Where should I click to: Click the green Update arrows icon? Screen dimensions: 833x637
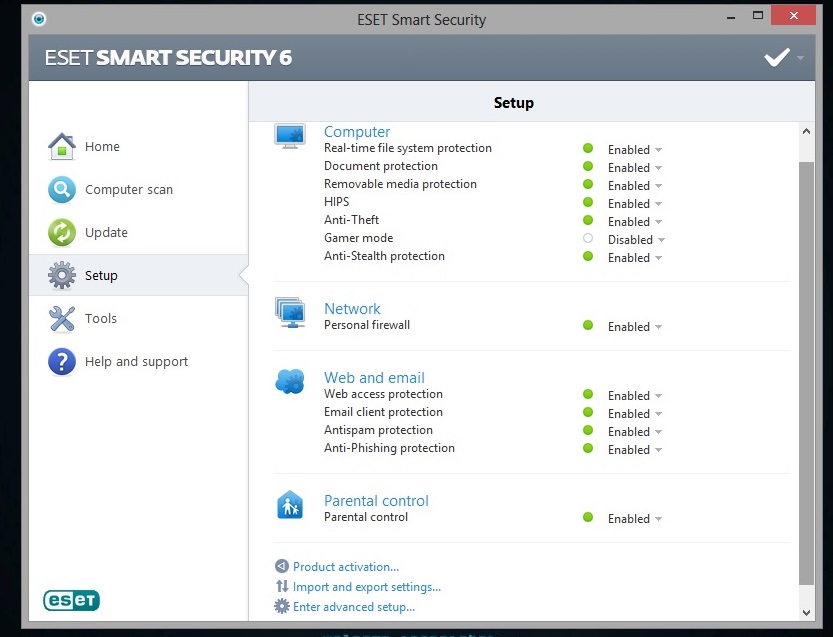pyautogui.click(x=62, y=233)
